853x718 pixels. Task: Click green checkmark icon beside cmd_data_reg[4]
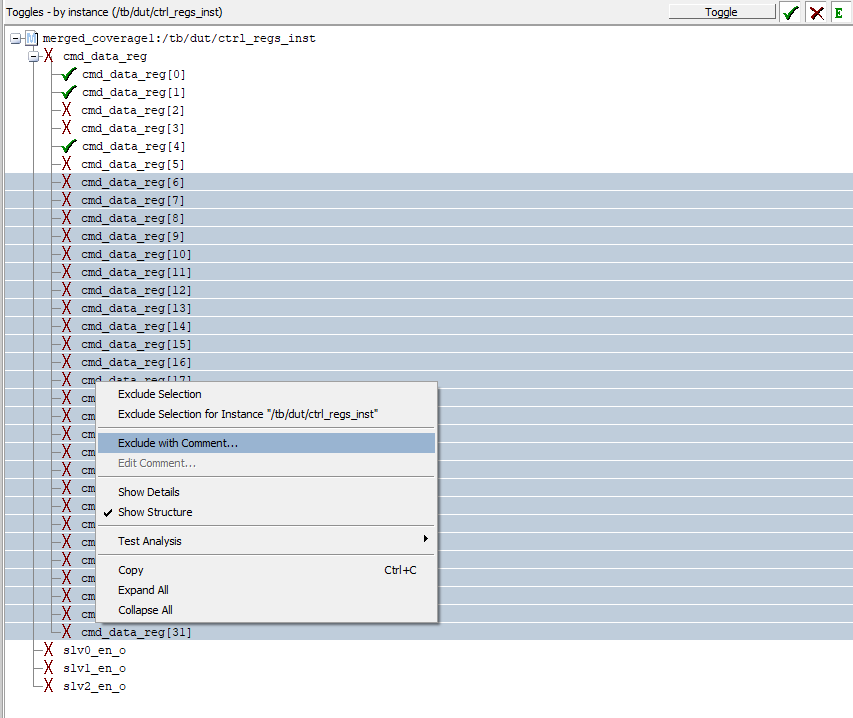point(66,146)
